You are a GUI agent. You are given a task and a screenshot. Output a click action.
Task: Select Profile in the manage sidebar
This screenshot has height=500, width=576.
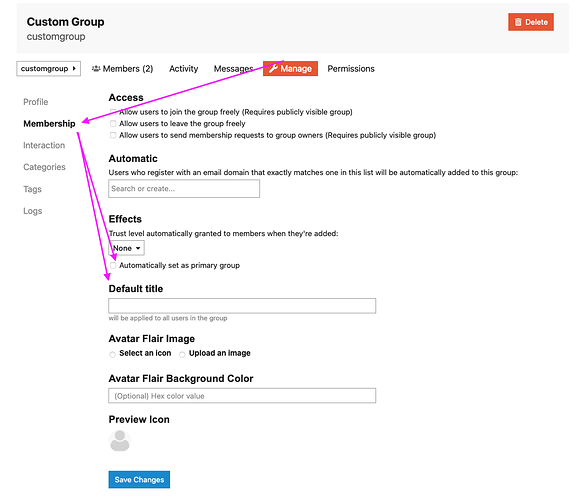[36, 102]
